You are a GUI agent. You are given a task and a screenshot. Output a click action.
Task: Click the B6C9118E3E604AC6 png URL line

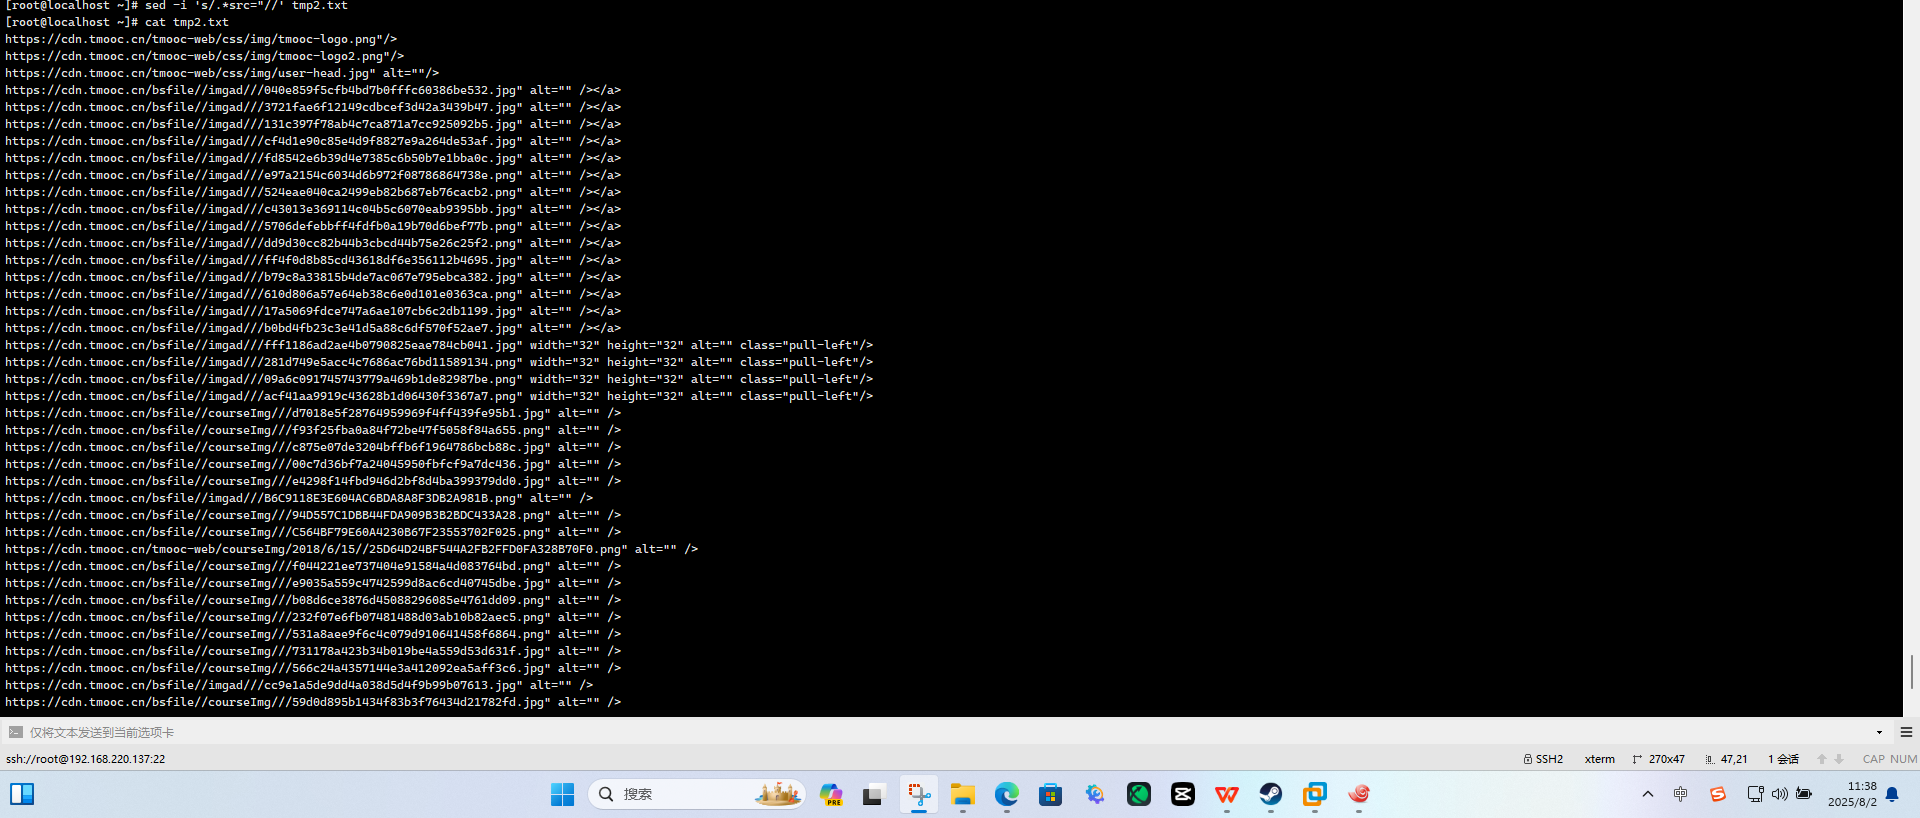(x=299, y=498)
